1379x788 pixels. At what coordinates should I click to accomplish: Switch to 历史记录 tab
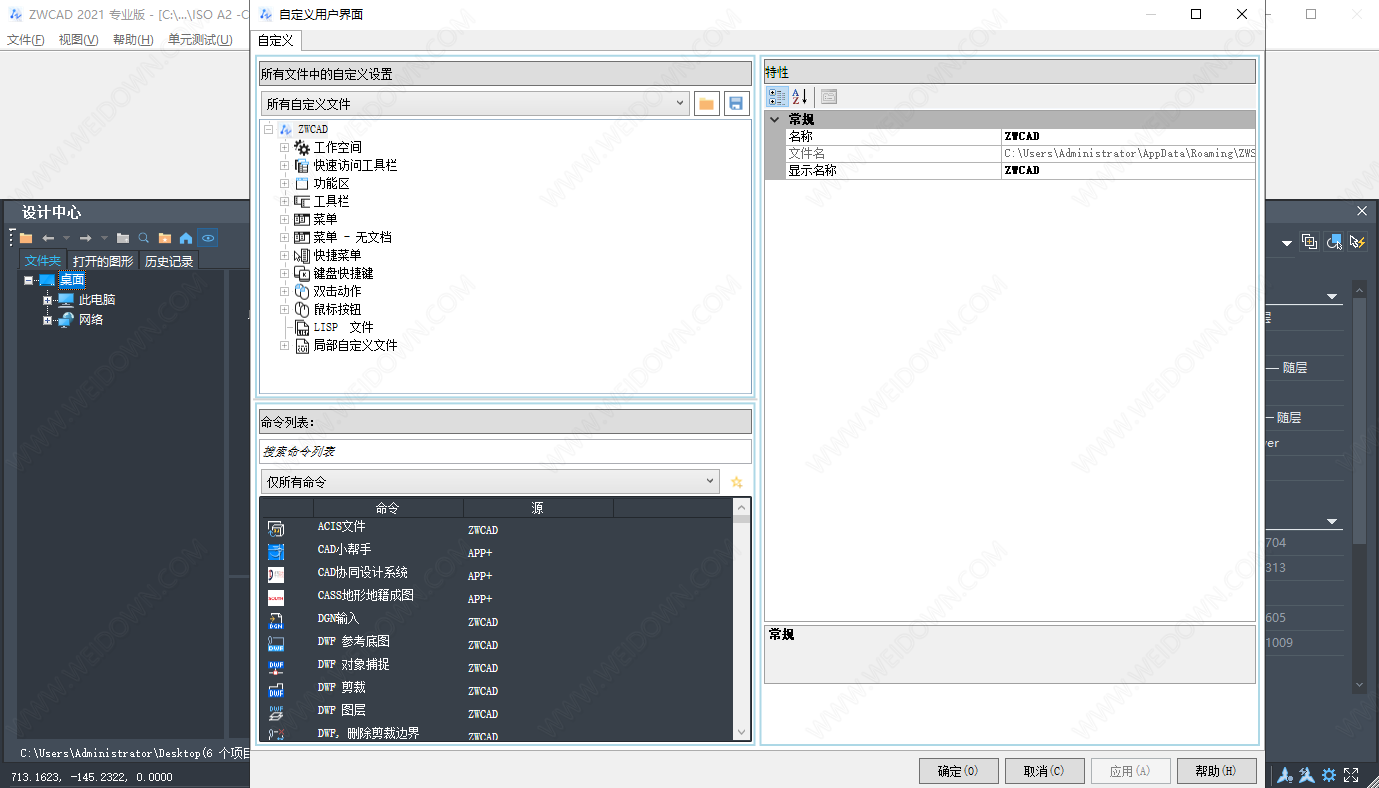coord(169,261)
